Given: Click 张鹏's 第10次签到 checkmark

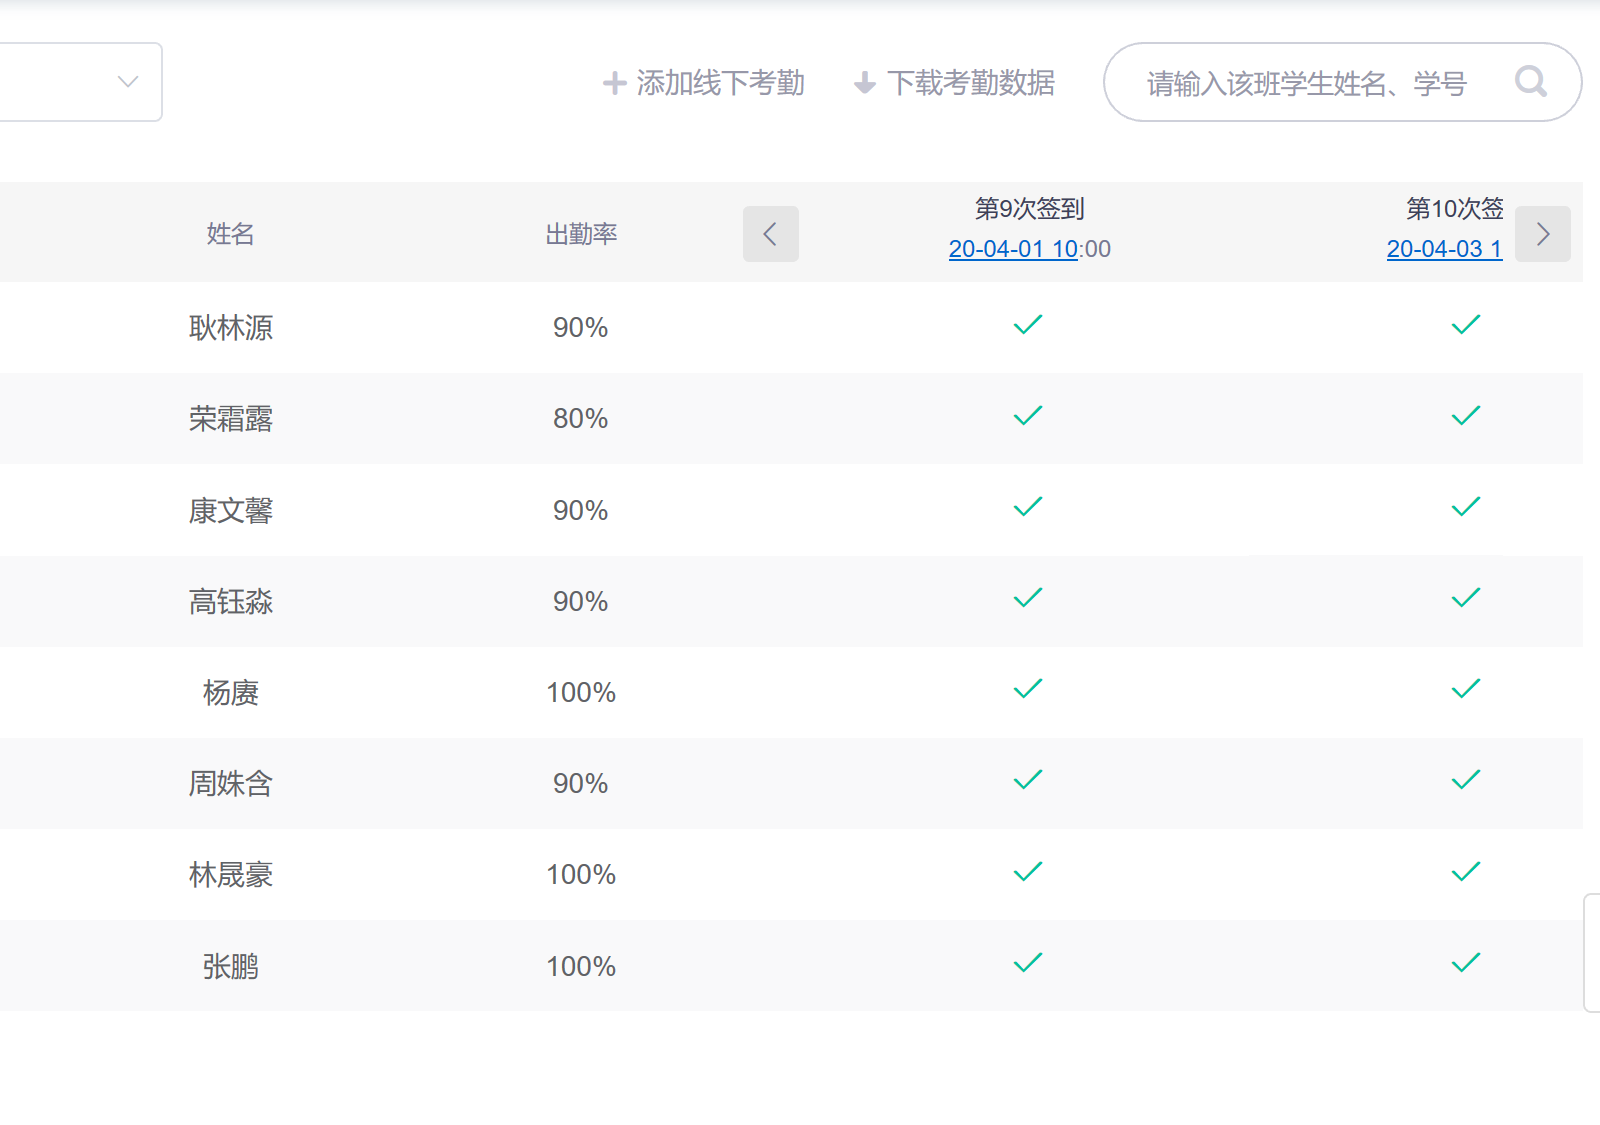Looking at the screenshot, I should tap(1465, 963).
